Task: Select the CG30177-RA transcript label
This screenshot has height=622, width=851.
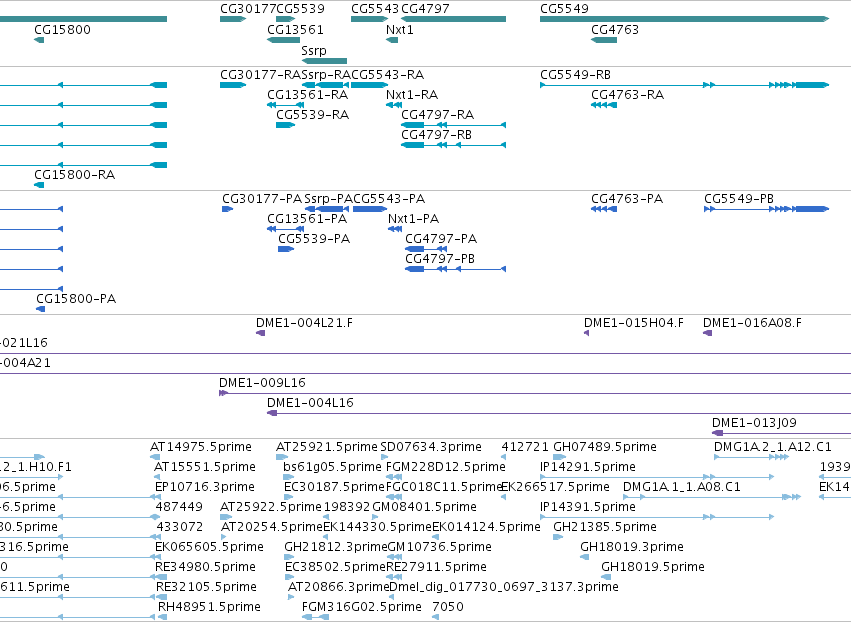Action: 261,74
